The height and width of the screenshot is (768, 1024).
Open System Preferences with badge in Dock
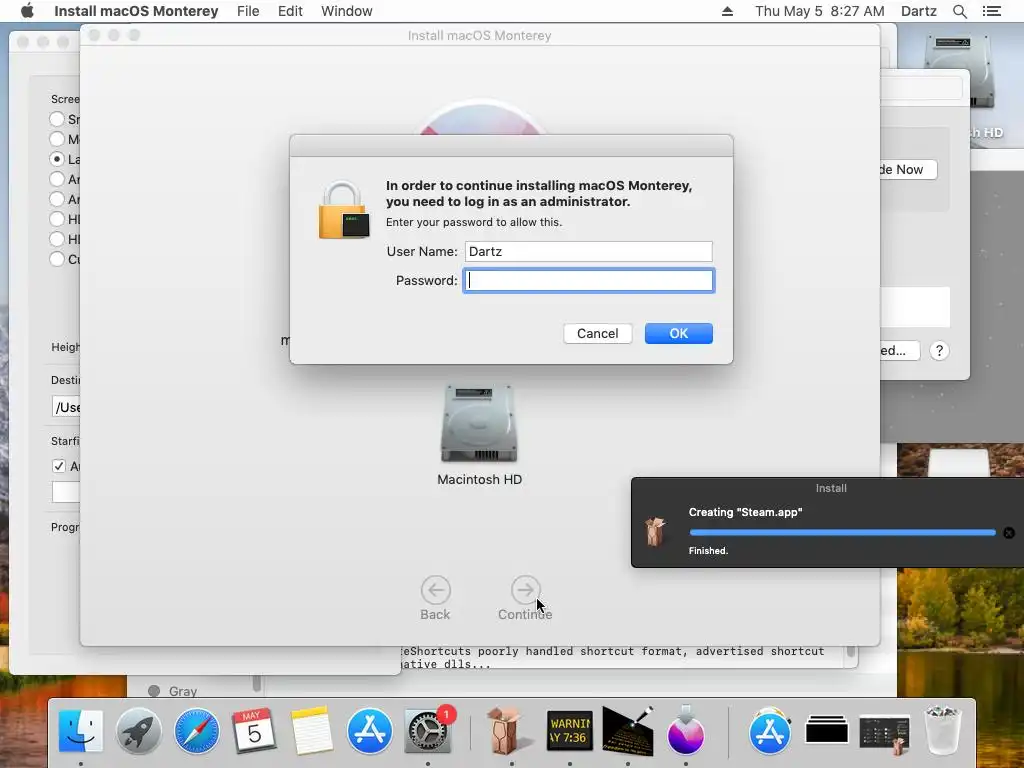click(428, 731)
